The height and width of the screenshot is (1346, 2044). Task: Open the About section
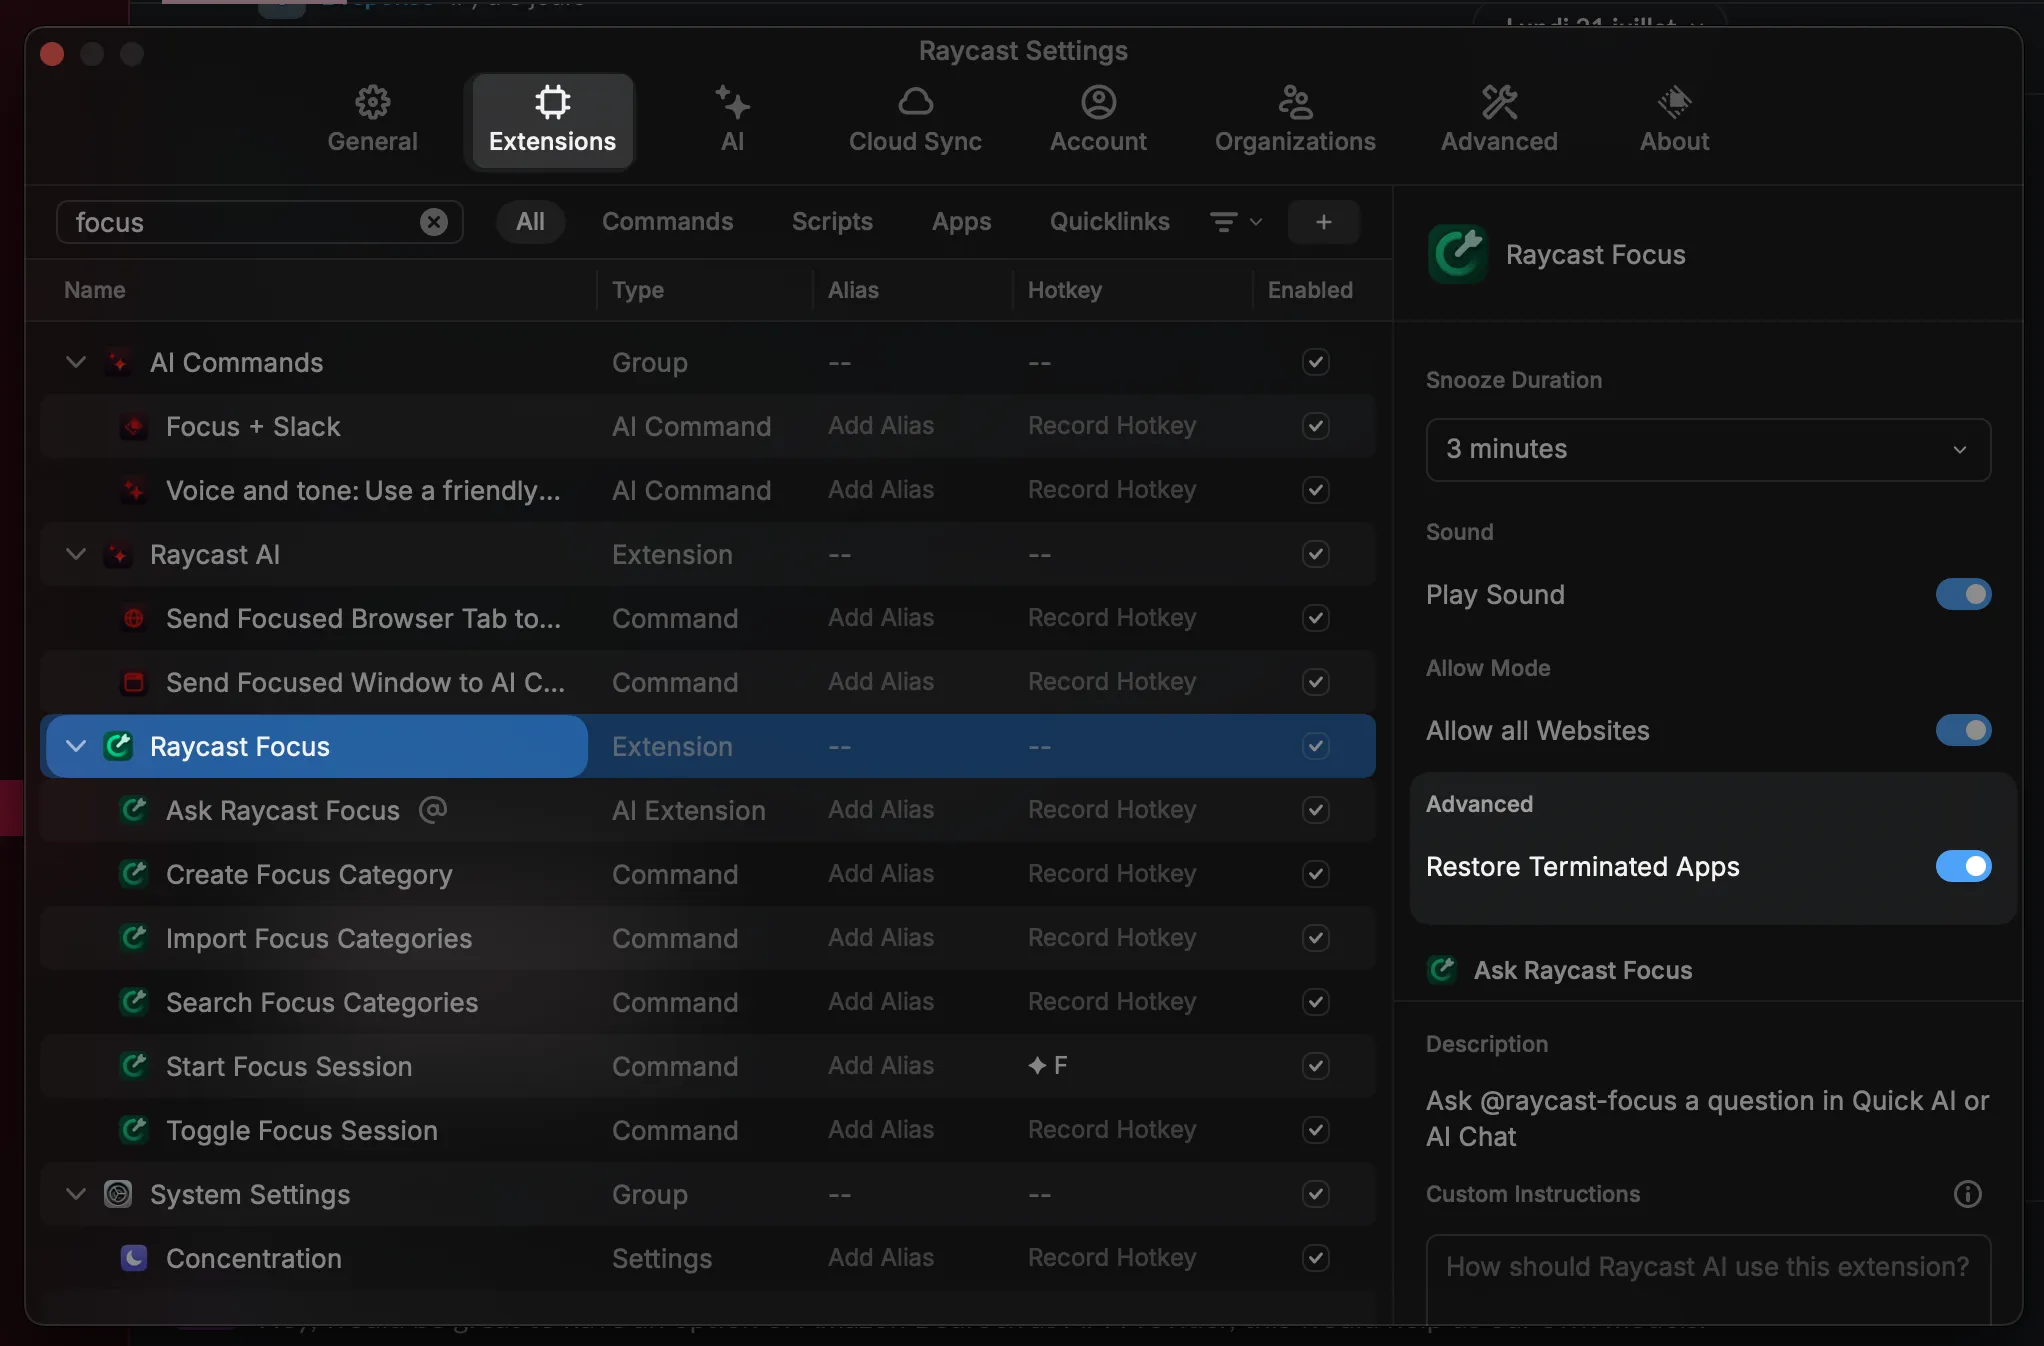click(x=1673, y=117)
